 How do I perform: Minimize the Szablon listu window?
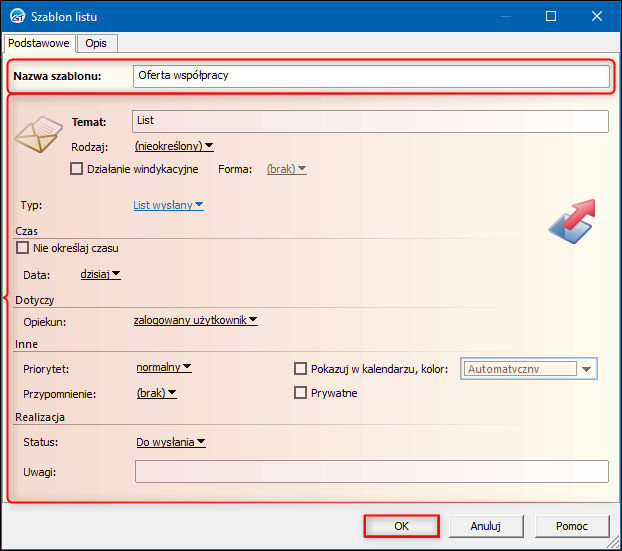click(506, 16)
